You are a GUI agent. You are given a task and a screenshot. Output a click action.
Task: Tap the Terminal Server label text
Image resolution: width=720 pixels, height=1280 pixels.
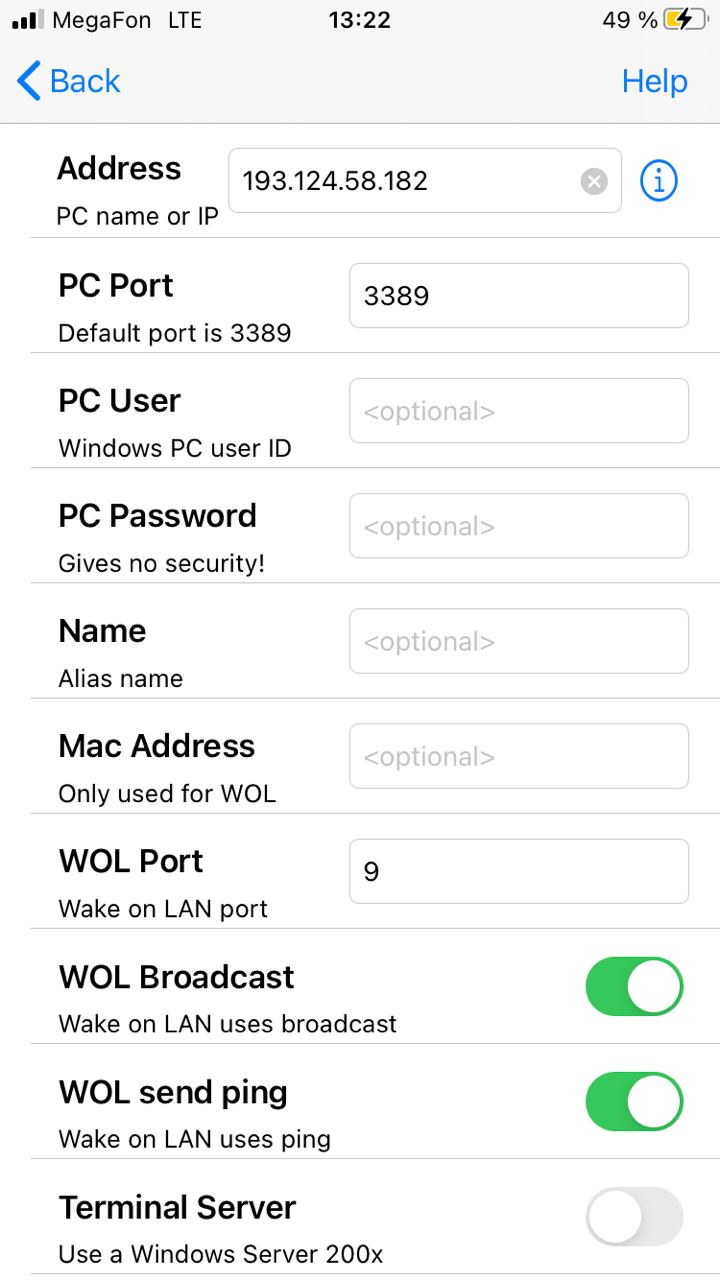click(x=177, y=1207)
